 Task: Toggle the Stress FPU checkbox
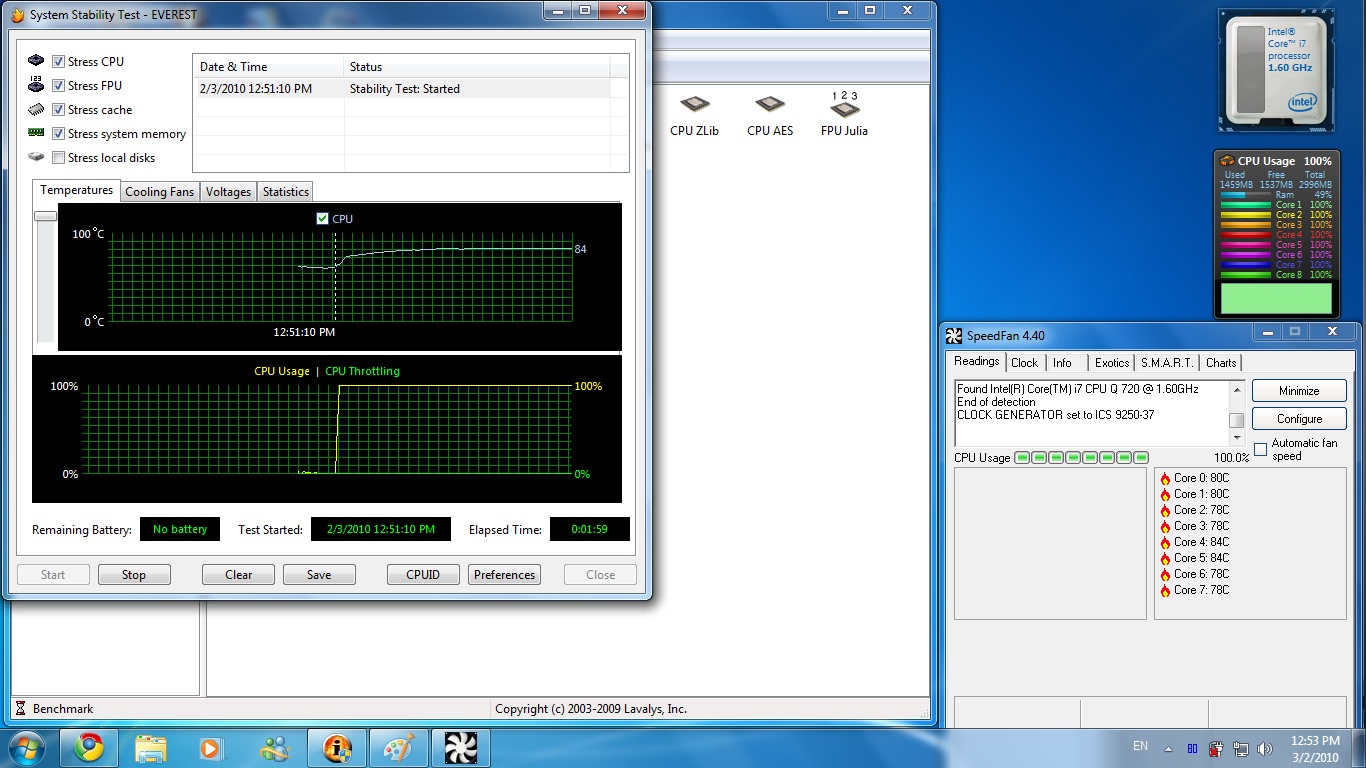(58, 85)
